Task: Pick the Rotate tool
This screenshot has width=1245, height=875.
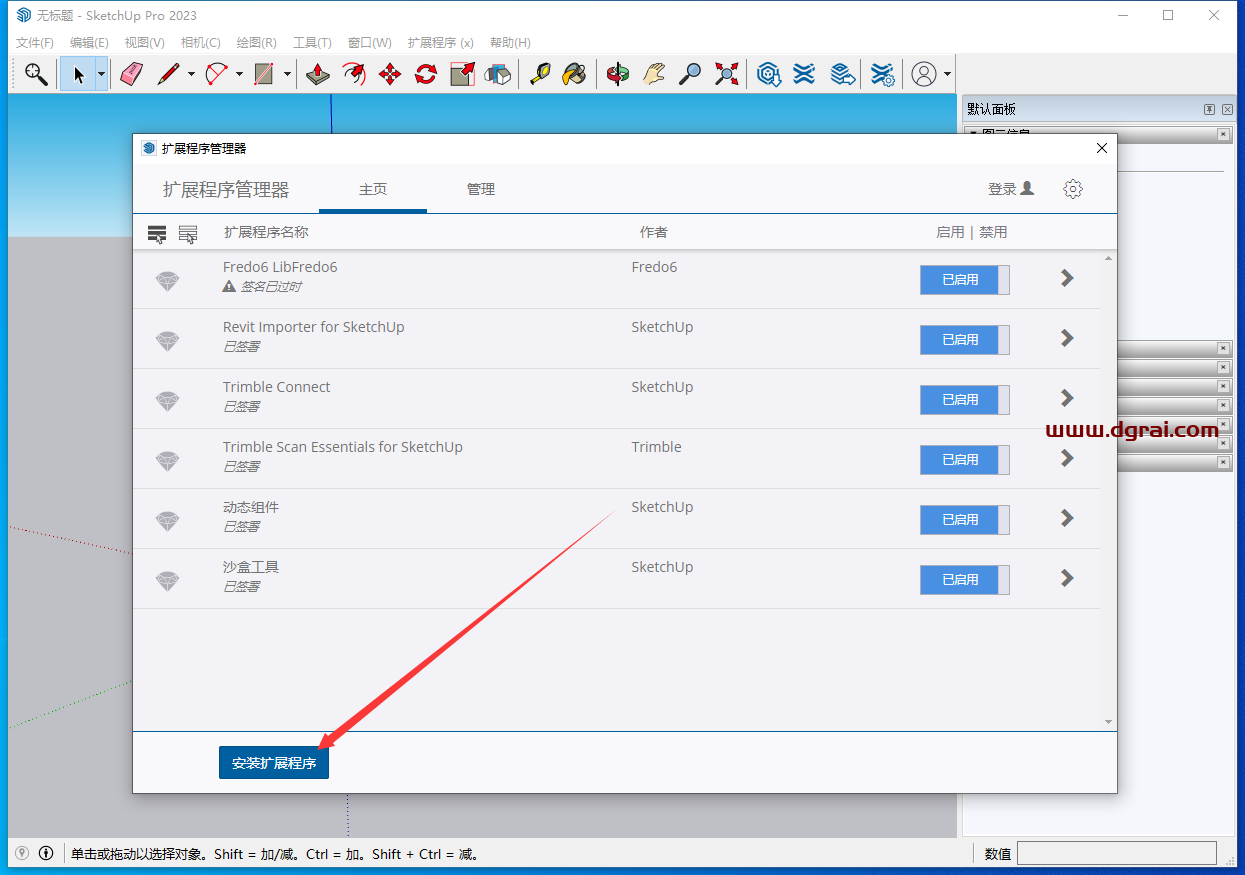Action: (x=426, y=74)
